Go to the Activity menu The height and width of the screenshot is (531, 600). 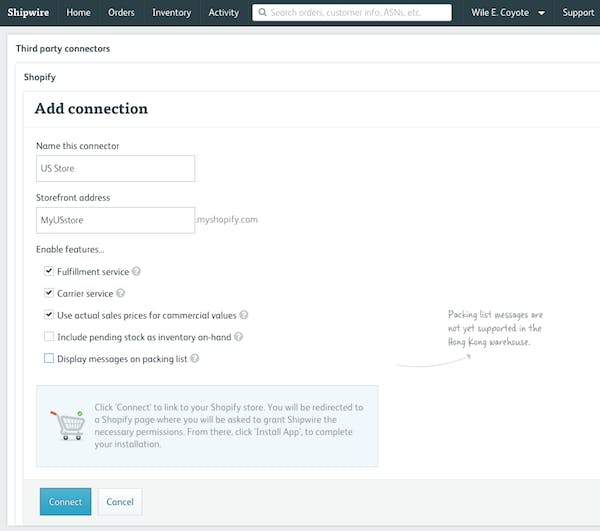(223, 13)
